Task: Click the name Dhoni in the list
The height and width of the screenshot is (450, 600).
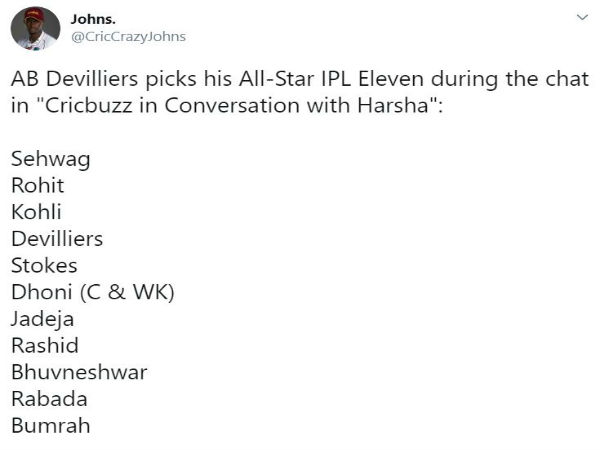Action: coord(42,292)
